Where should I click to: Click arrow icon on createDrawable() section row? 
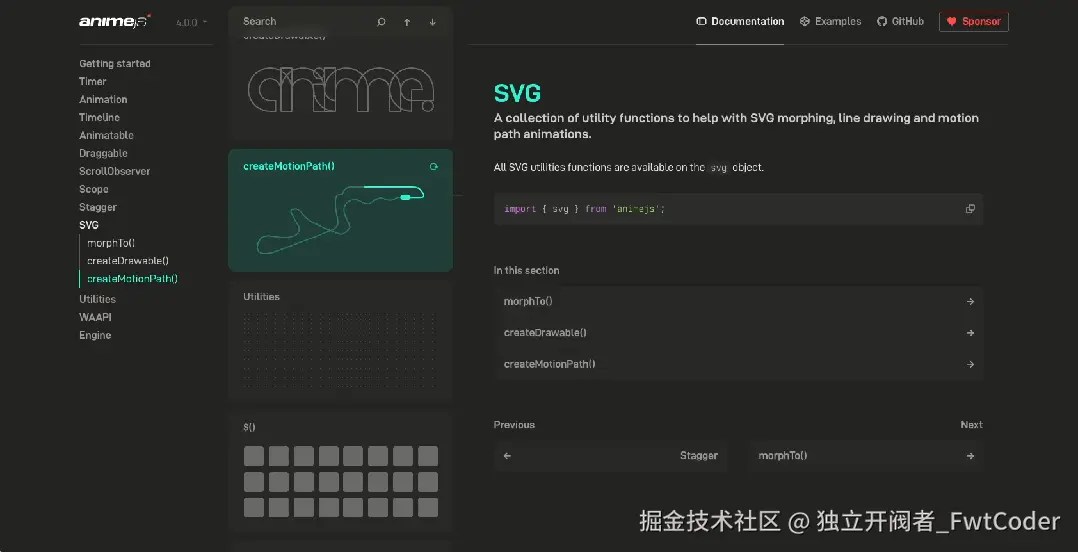pos(970,333)
